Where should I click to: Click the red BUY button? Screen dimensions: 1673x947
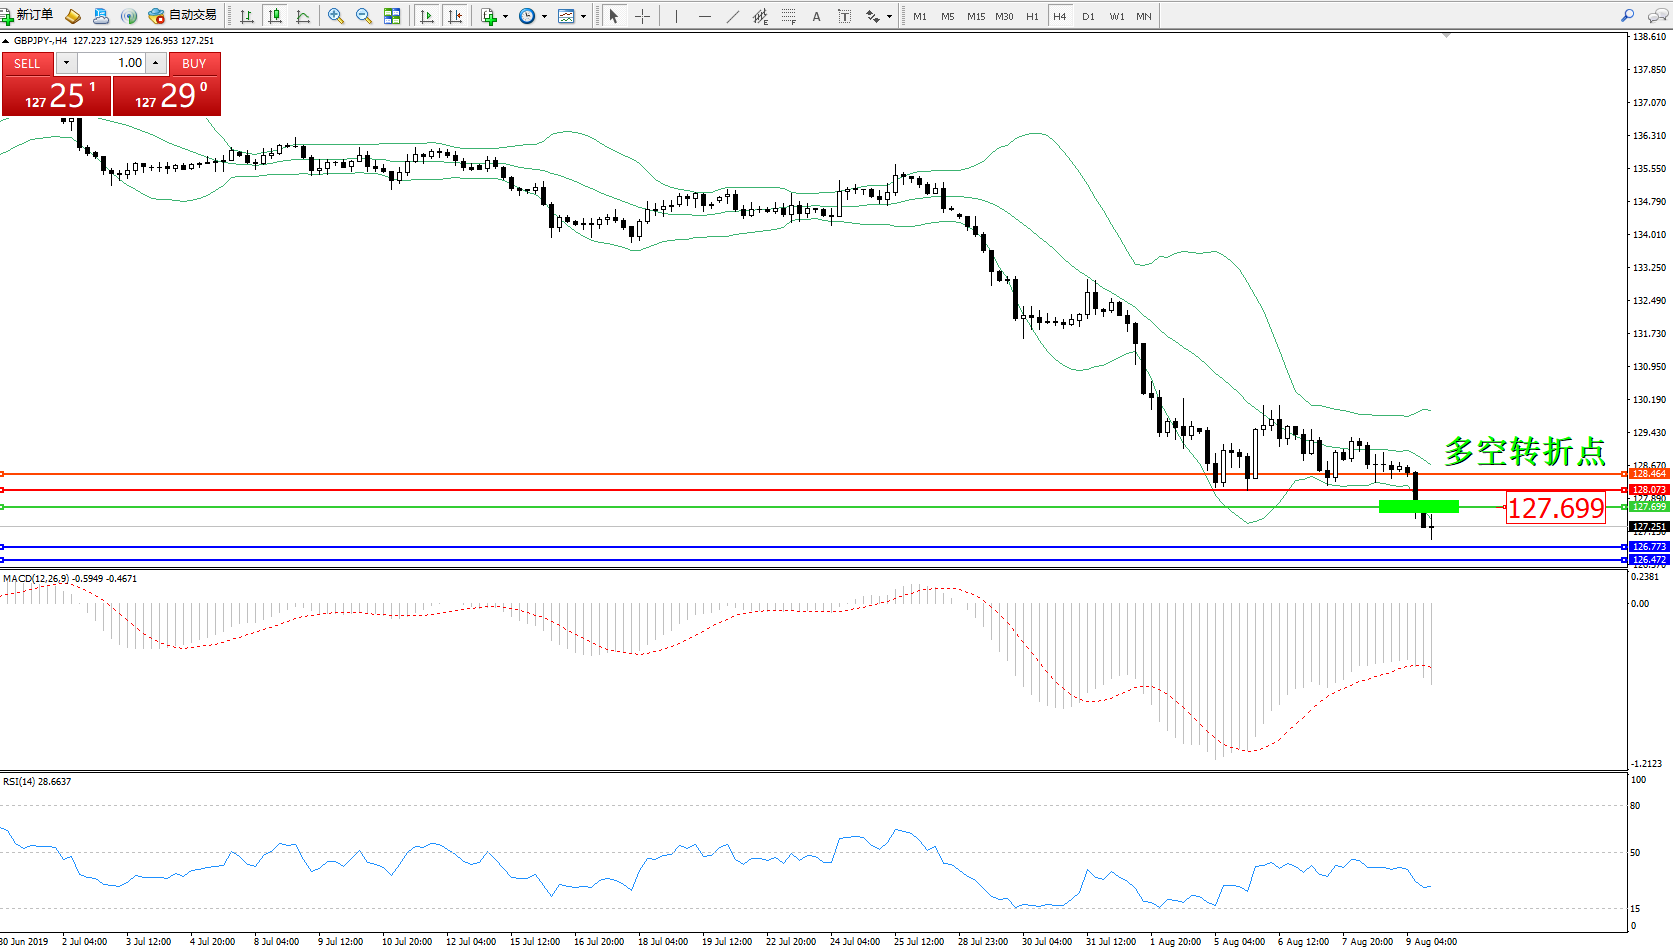click(194, 63)
